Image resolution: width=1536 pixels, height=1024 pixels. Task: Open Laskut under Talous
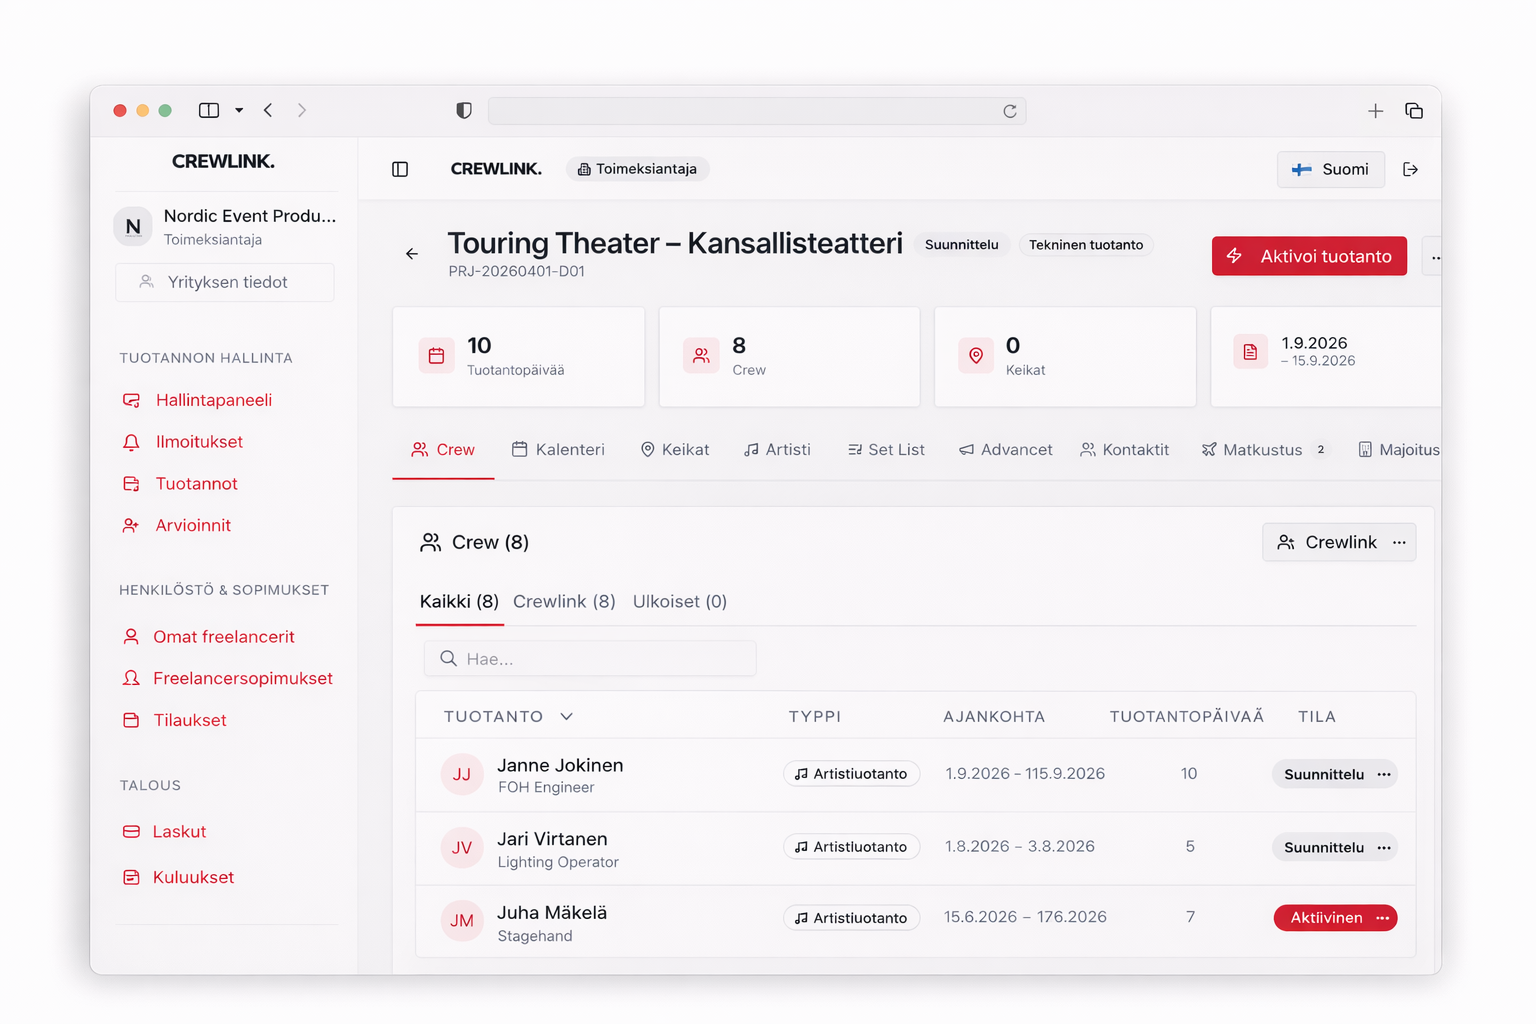pos(164,831)
